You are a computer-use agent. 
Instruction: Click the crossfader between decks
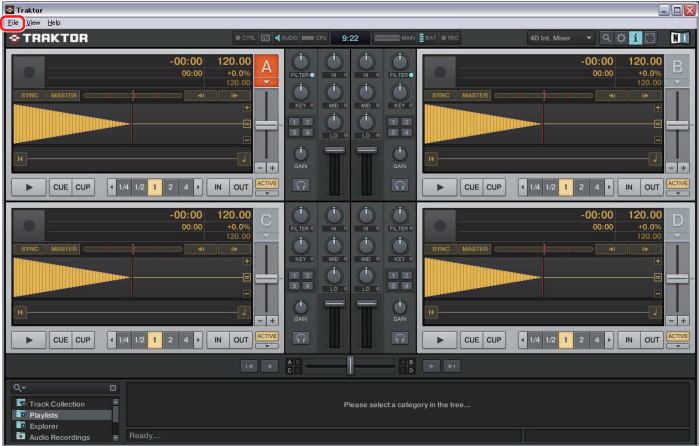pyautogui.click(x=350, y=366)
